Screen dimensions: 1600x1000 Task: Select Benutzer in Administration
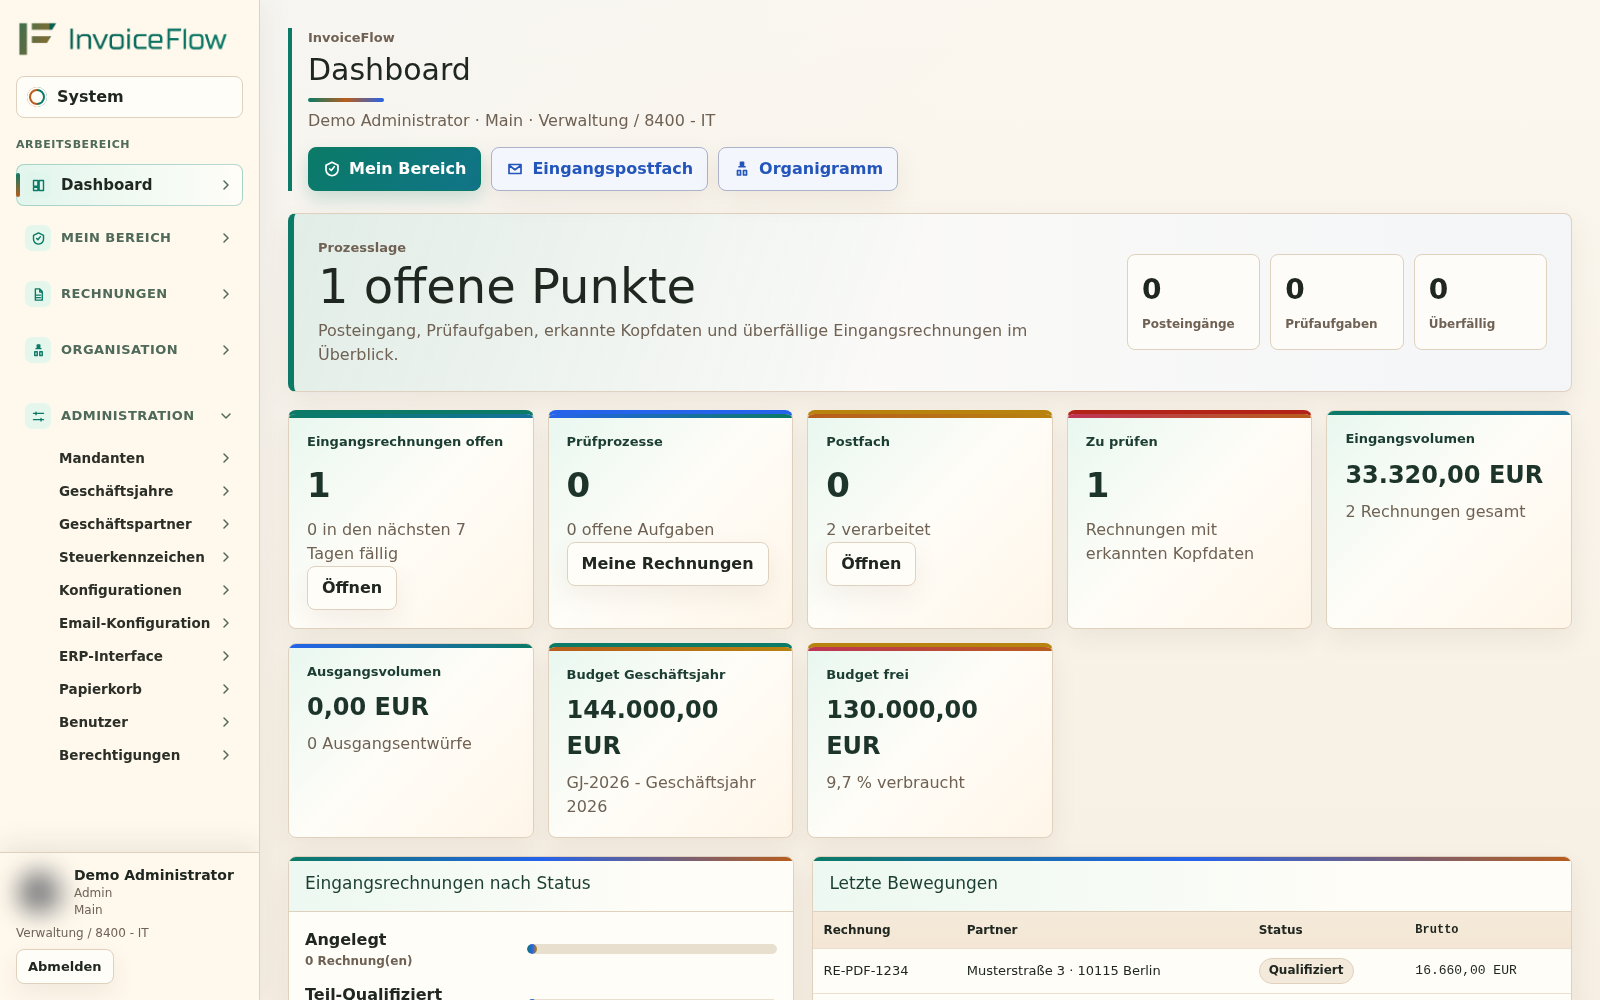[x=145, y=722]
